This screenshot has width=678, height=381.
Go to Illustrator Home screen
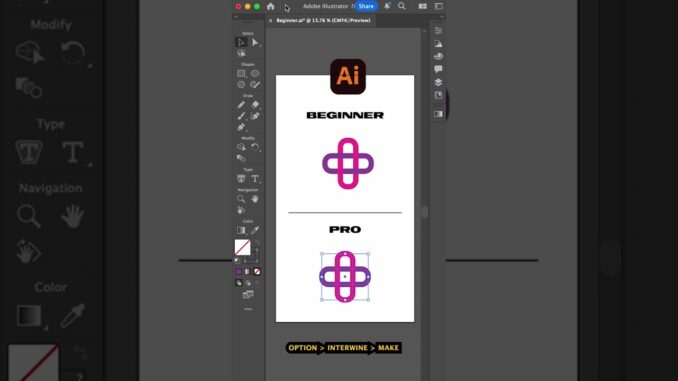[271, 6]
